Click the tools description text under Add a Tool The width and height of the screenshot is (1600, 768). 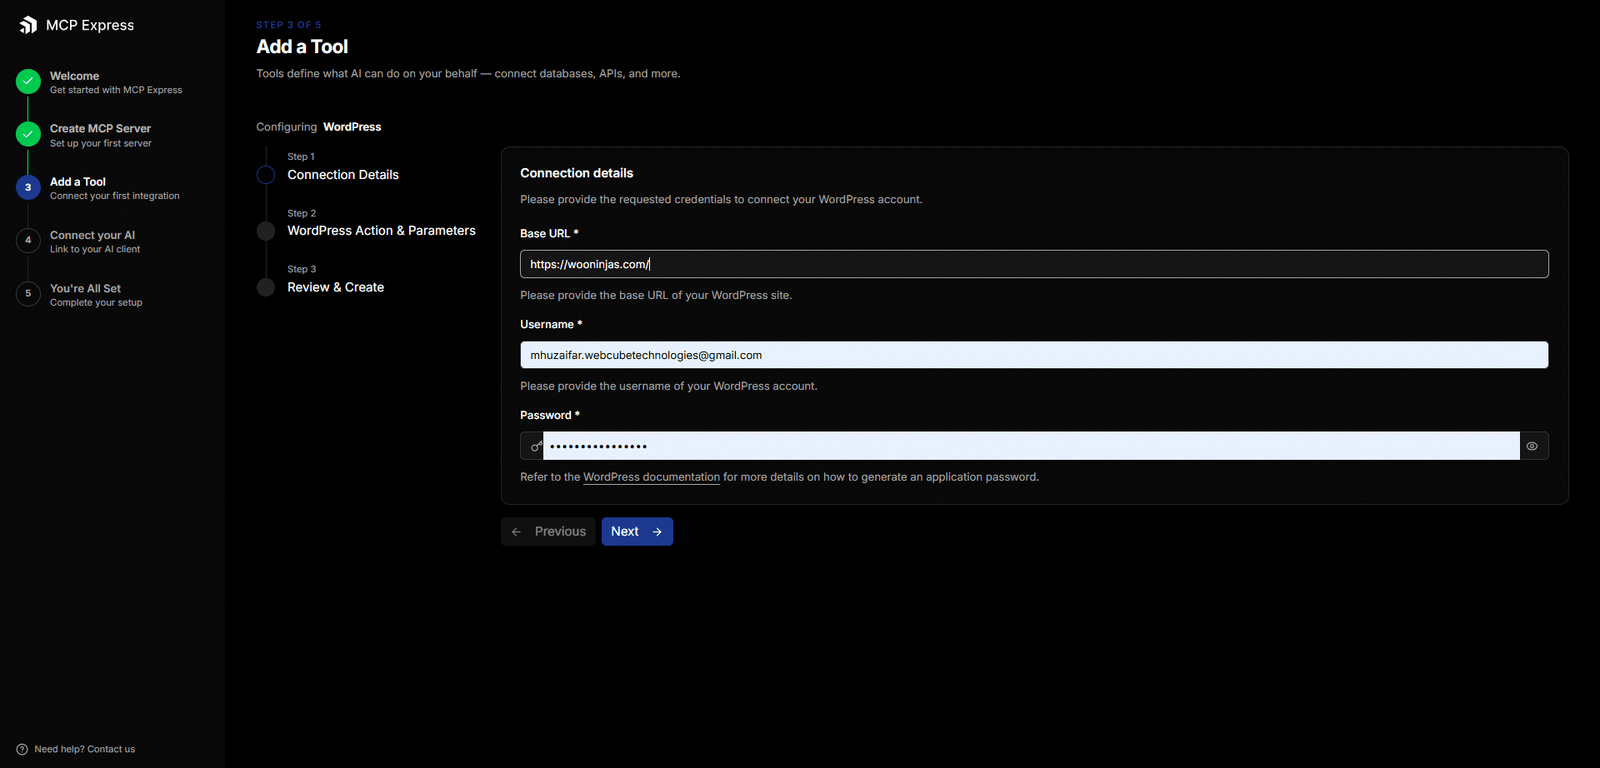(468, 74)
